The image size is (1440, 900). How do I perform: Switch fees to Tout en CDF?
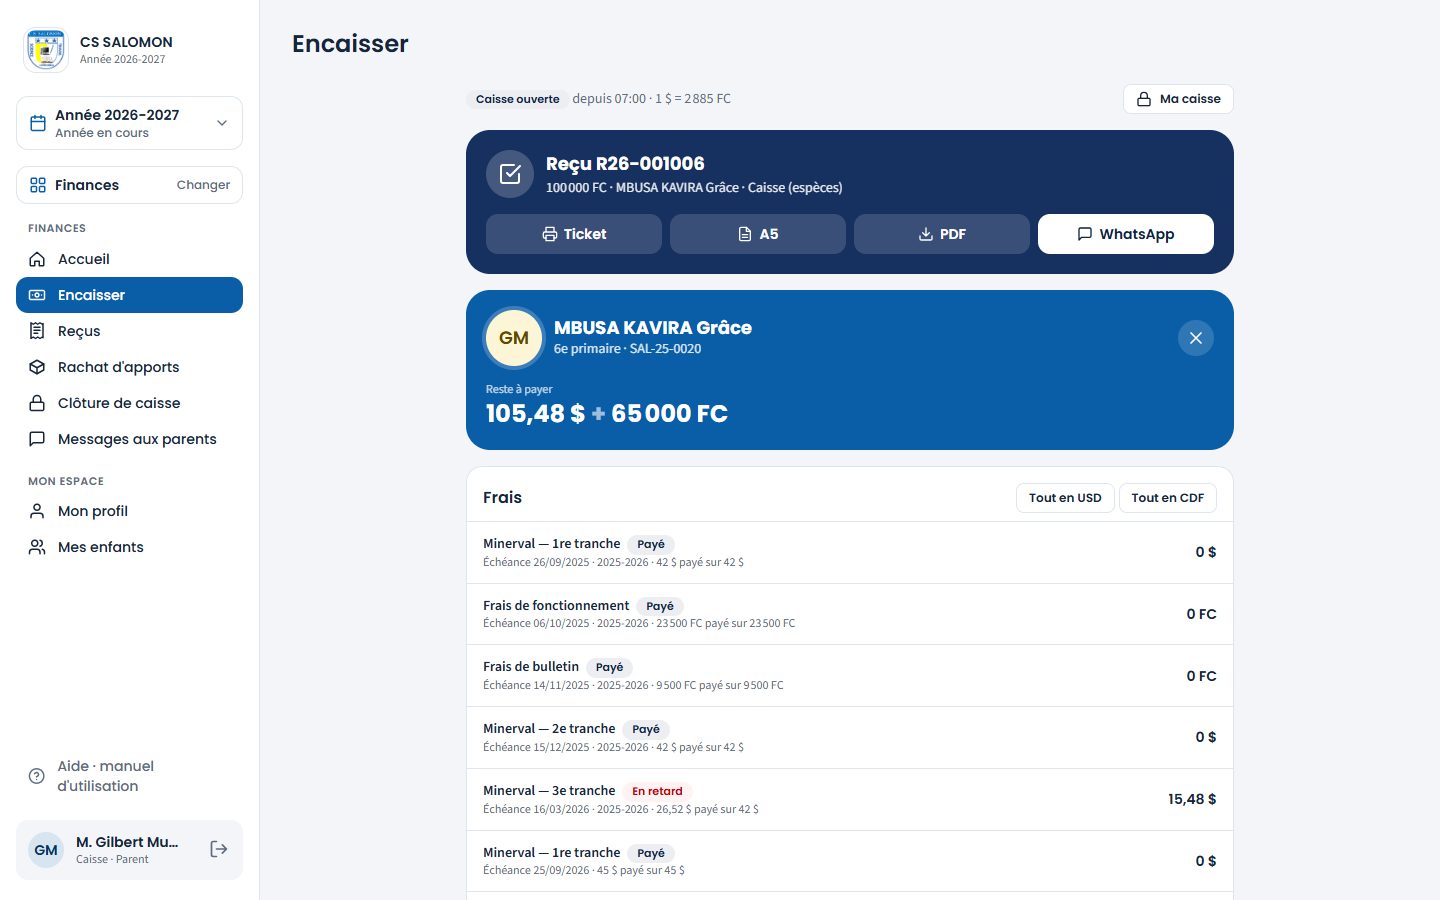(x=1168, y=498)
